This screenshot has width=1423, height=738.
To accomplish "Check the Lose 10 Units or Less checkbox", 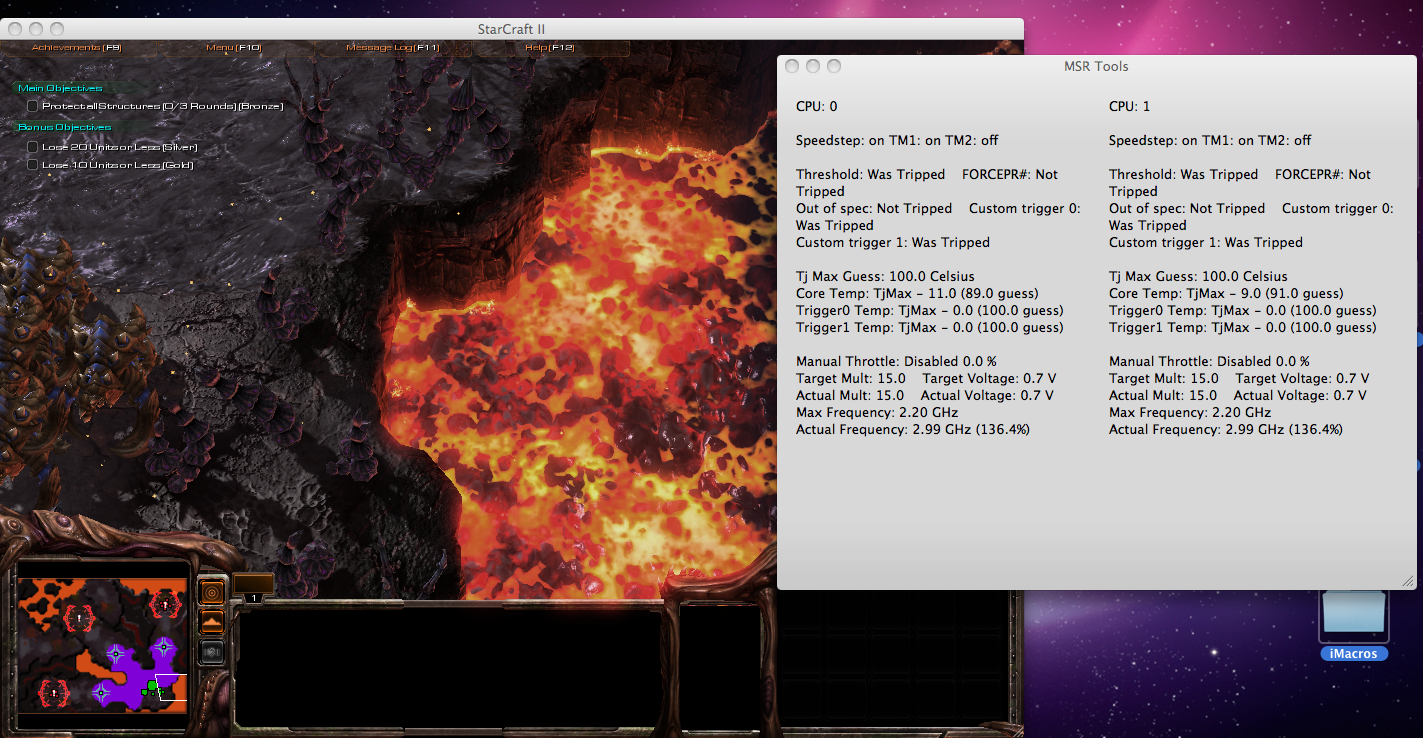I will pyautogui.click(x=33, y=164).
